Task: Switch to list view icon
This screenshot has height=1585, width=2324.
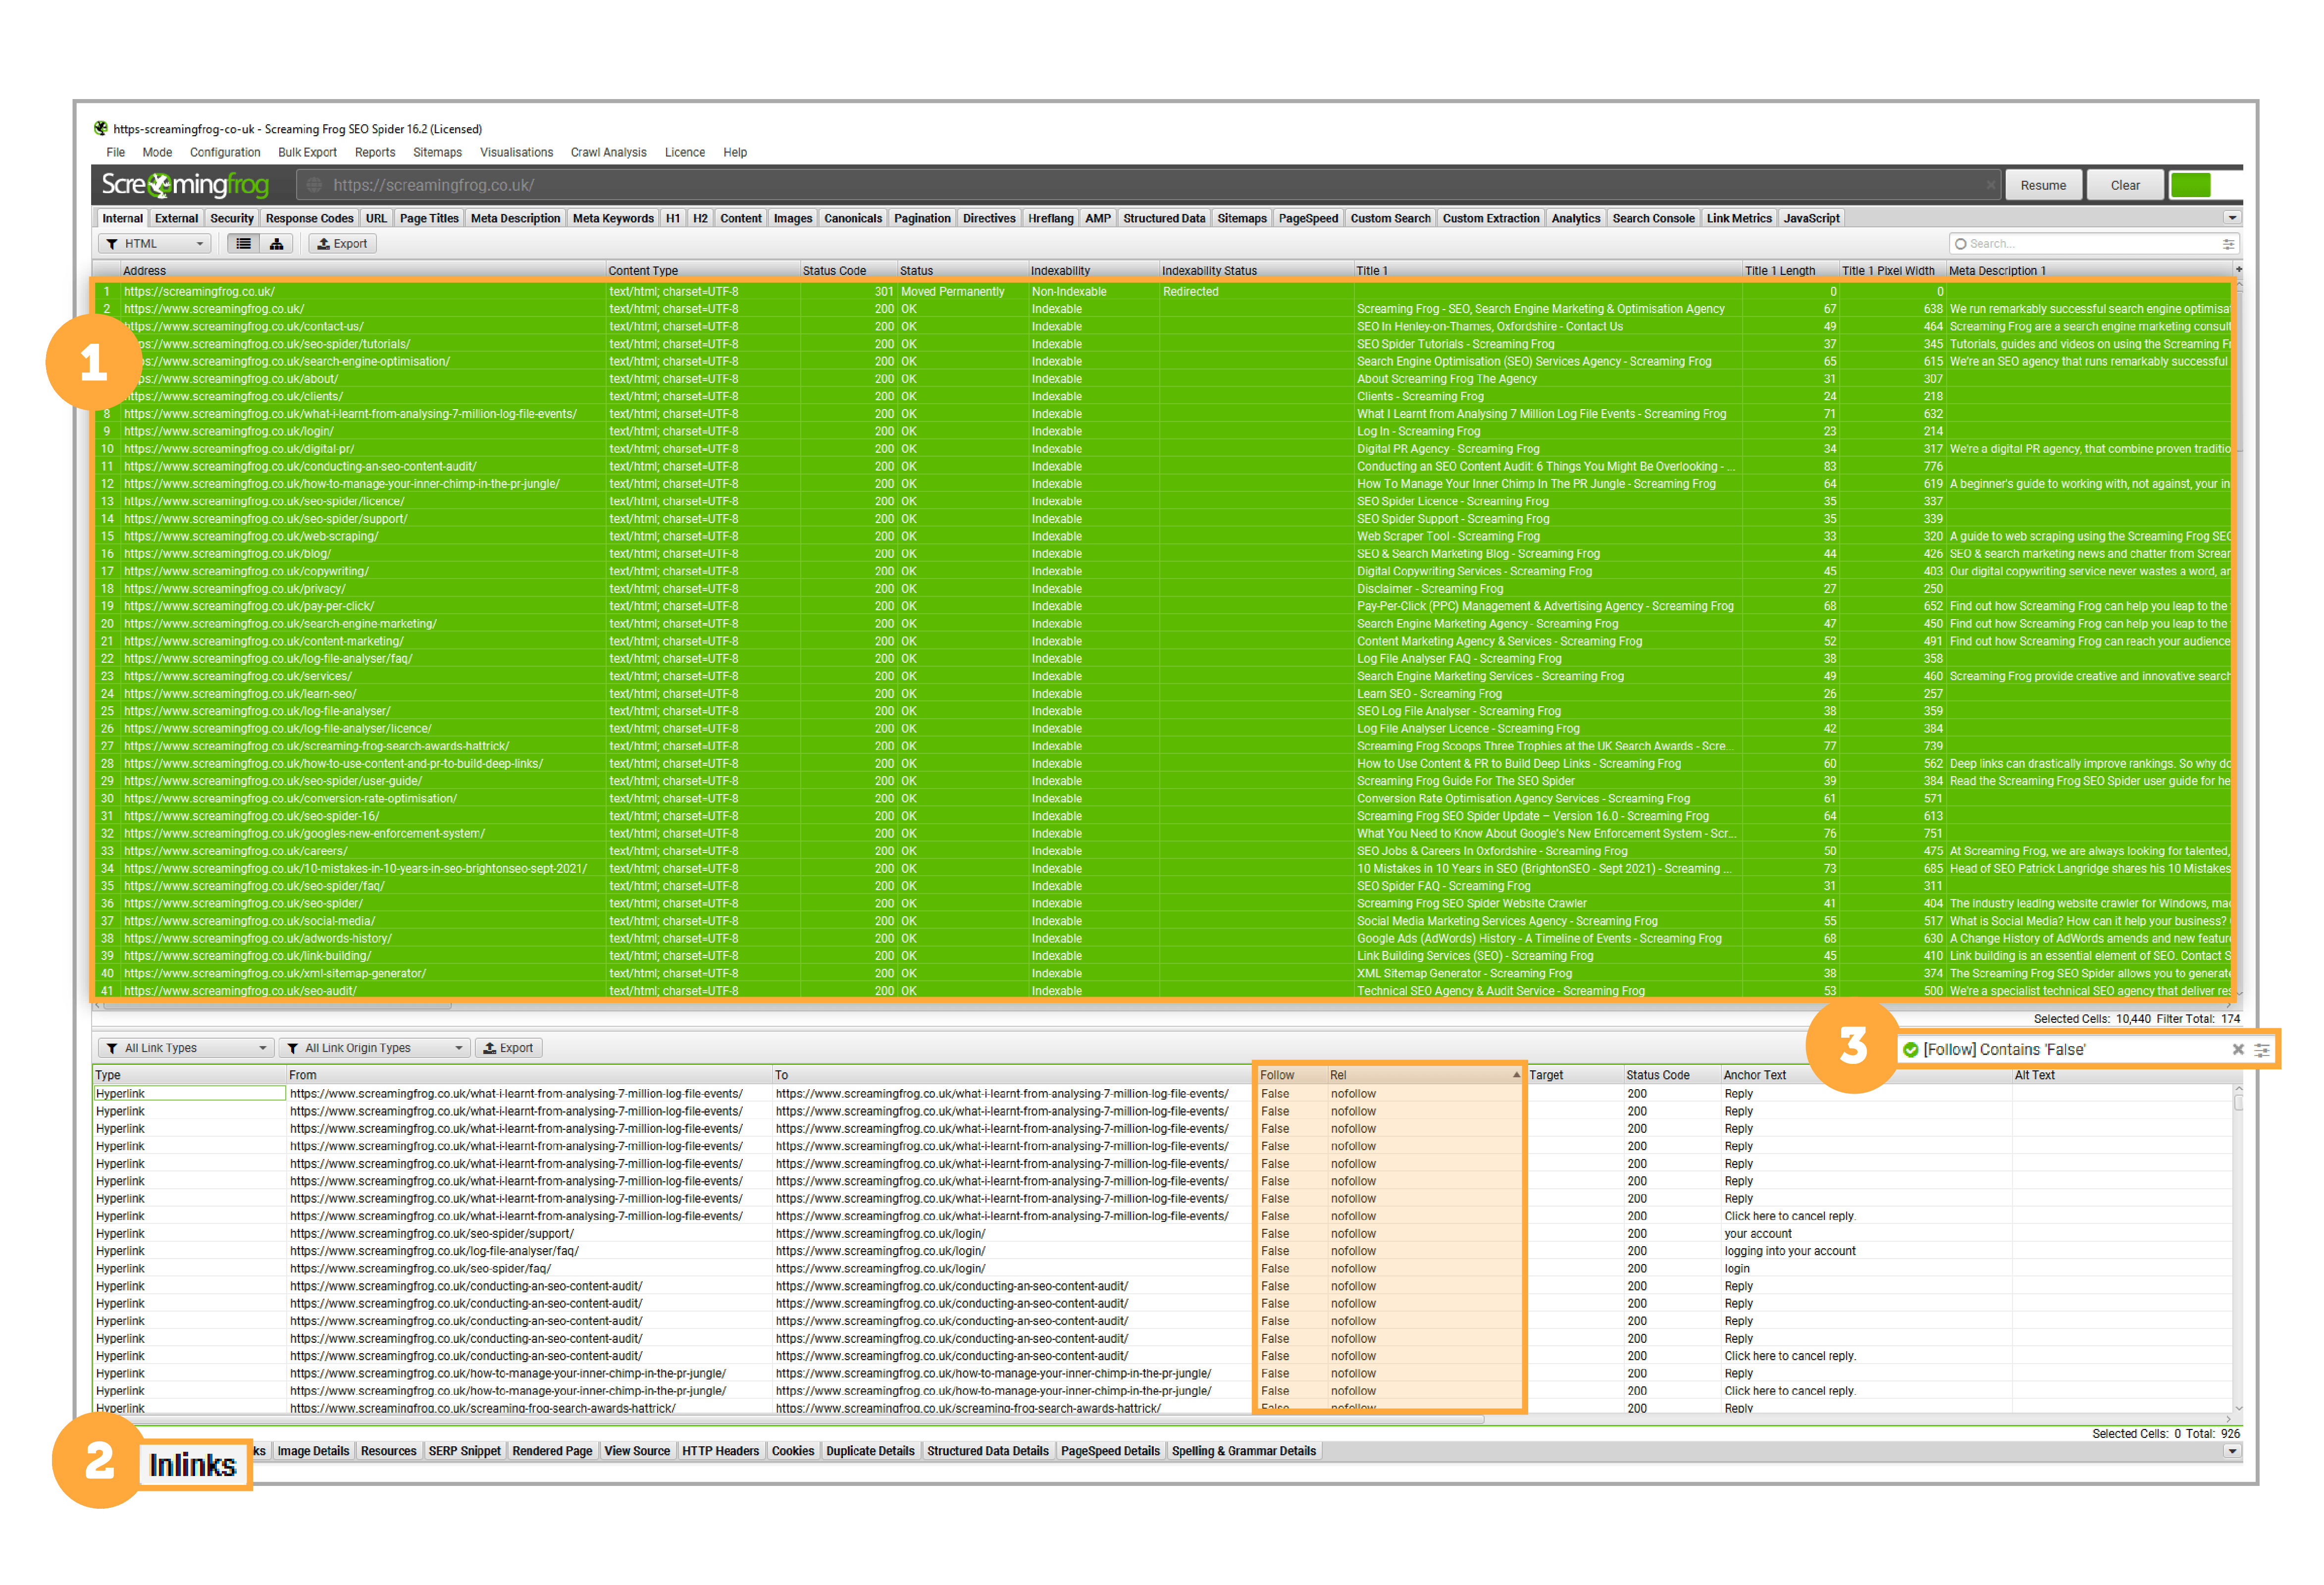Action: click(x=243, y=244)
